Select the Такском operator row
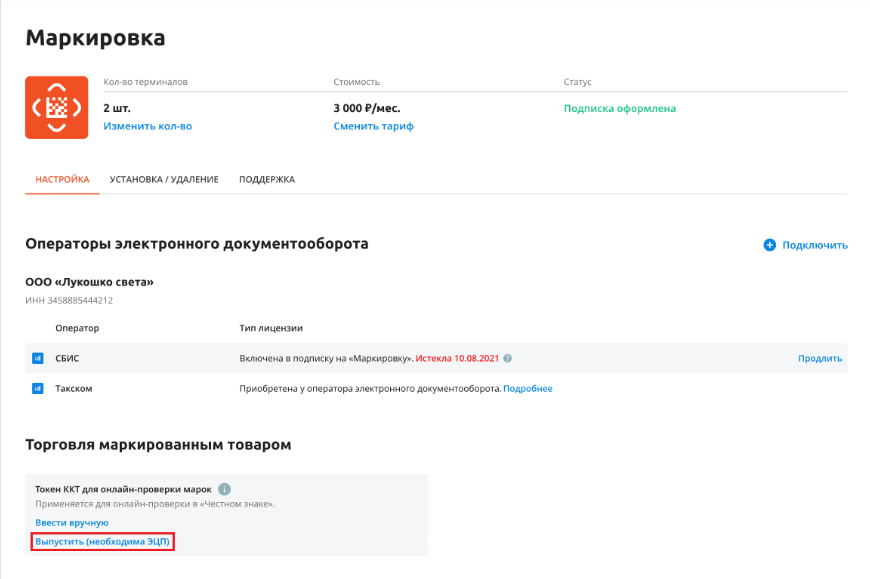This screenshot has width=870, height=579. point(436,388)
